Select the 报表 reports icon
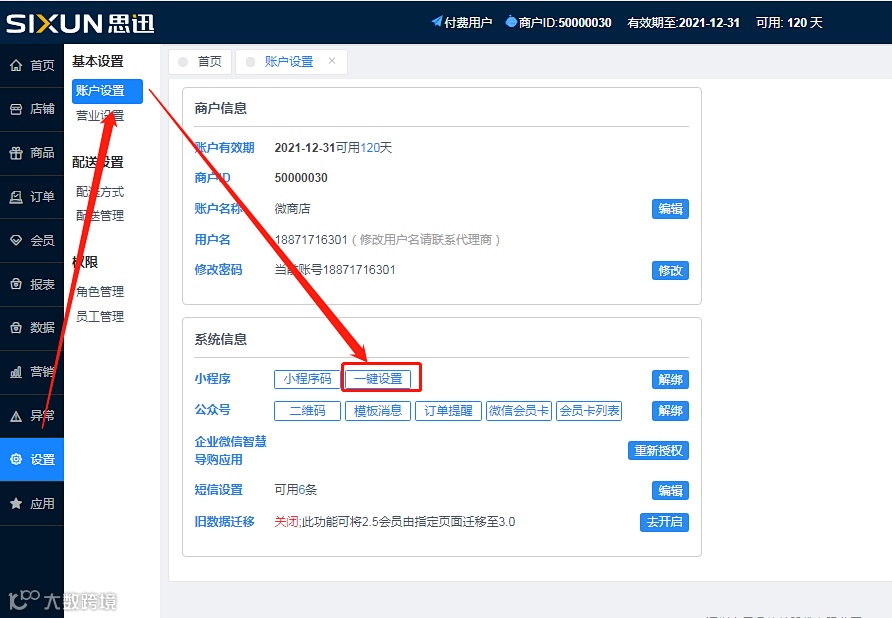Image resolution: width=892 pixels, height=618 pixels. (x=32, y=284)
